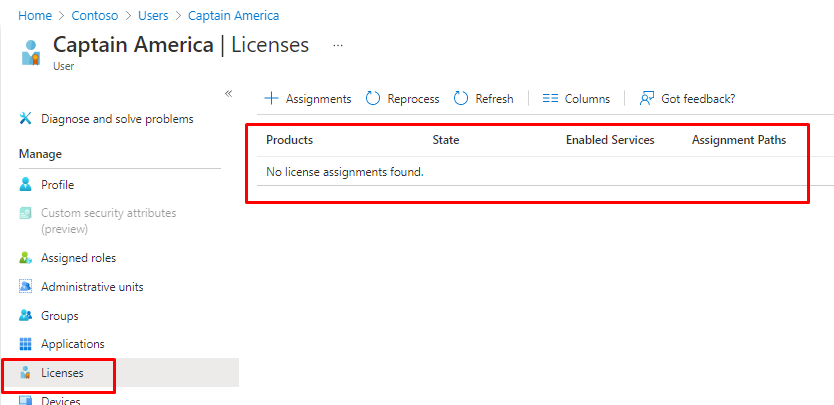Open Assignments to add licenses

[x=308, y=99]
